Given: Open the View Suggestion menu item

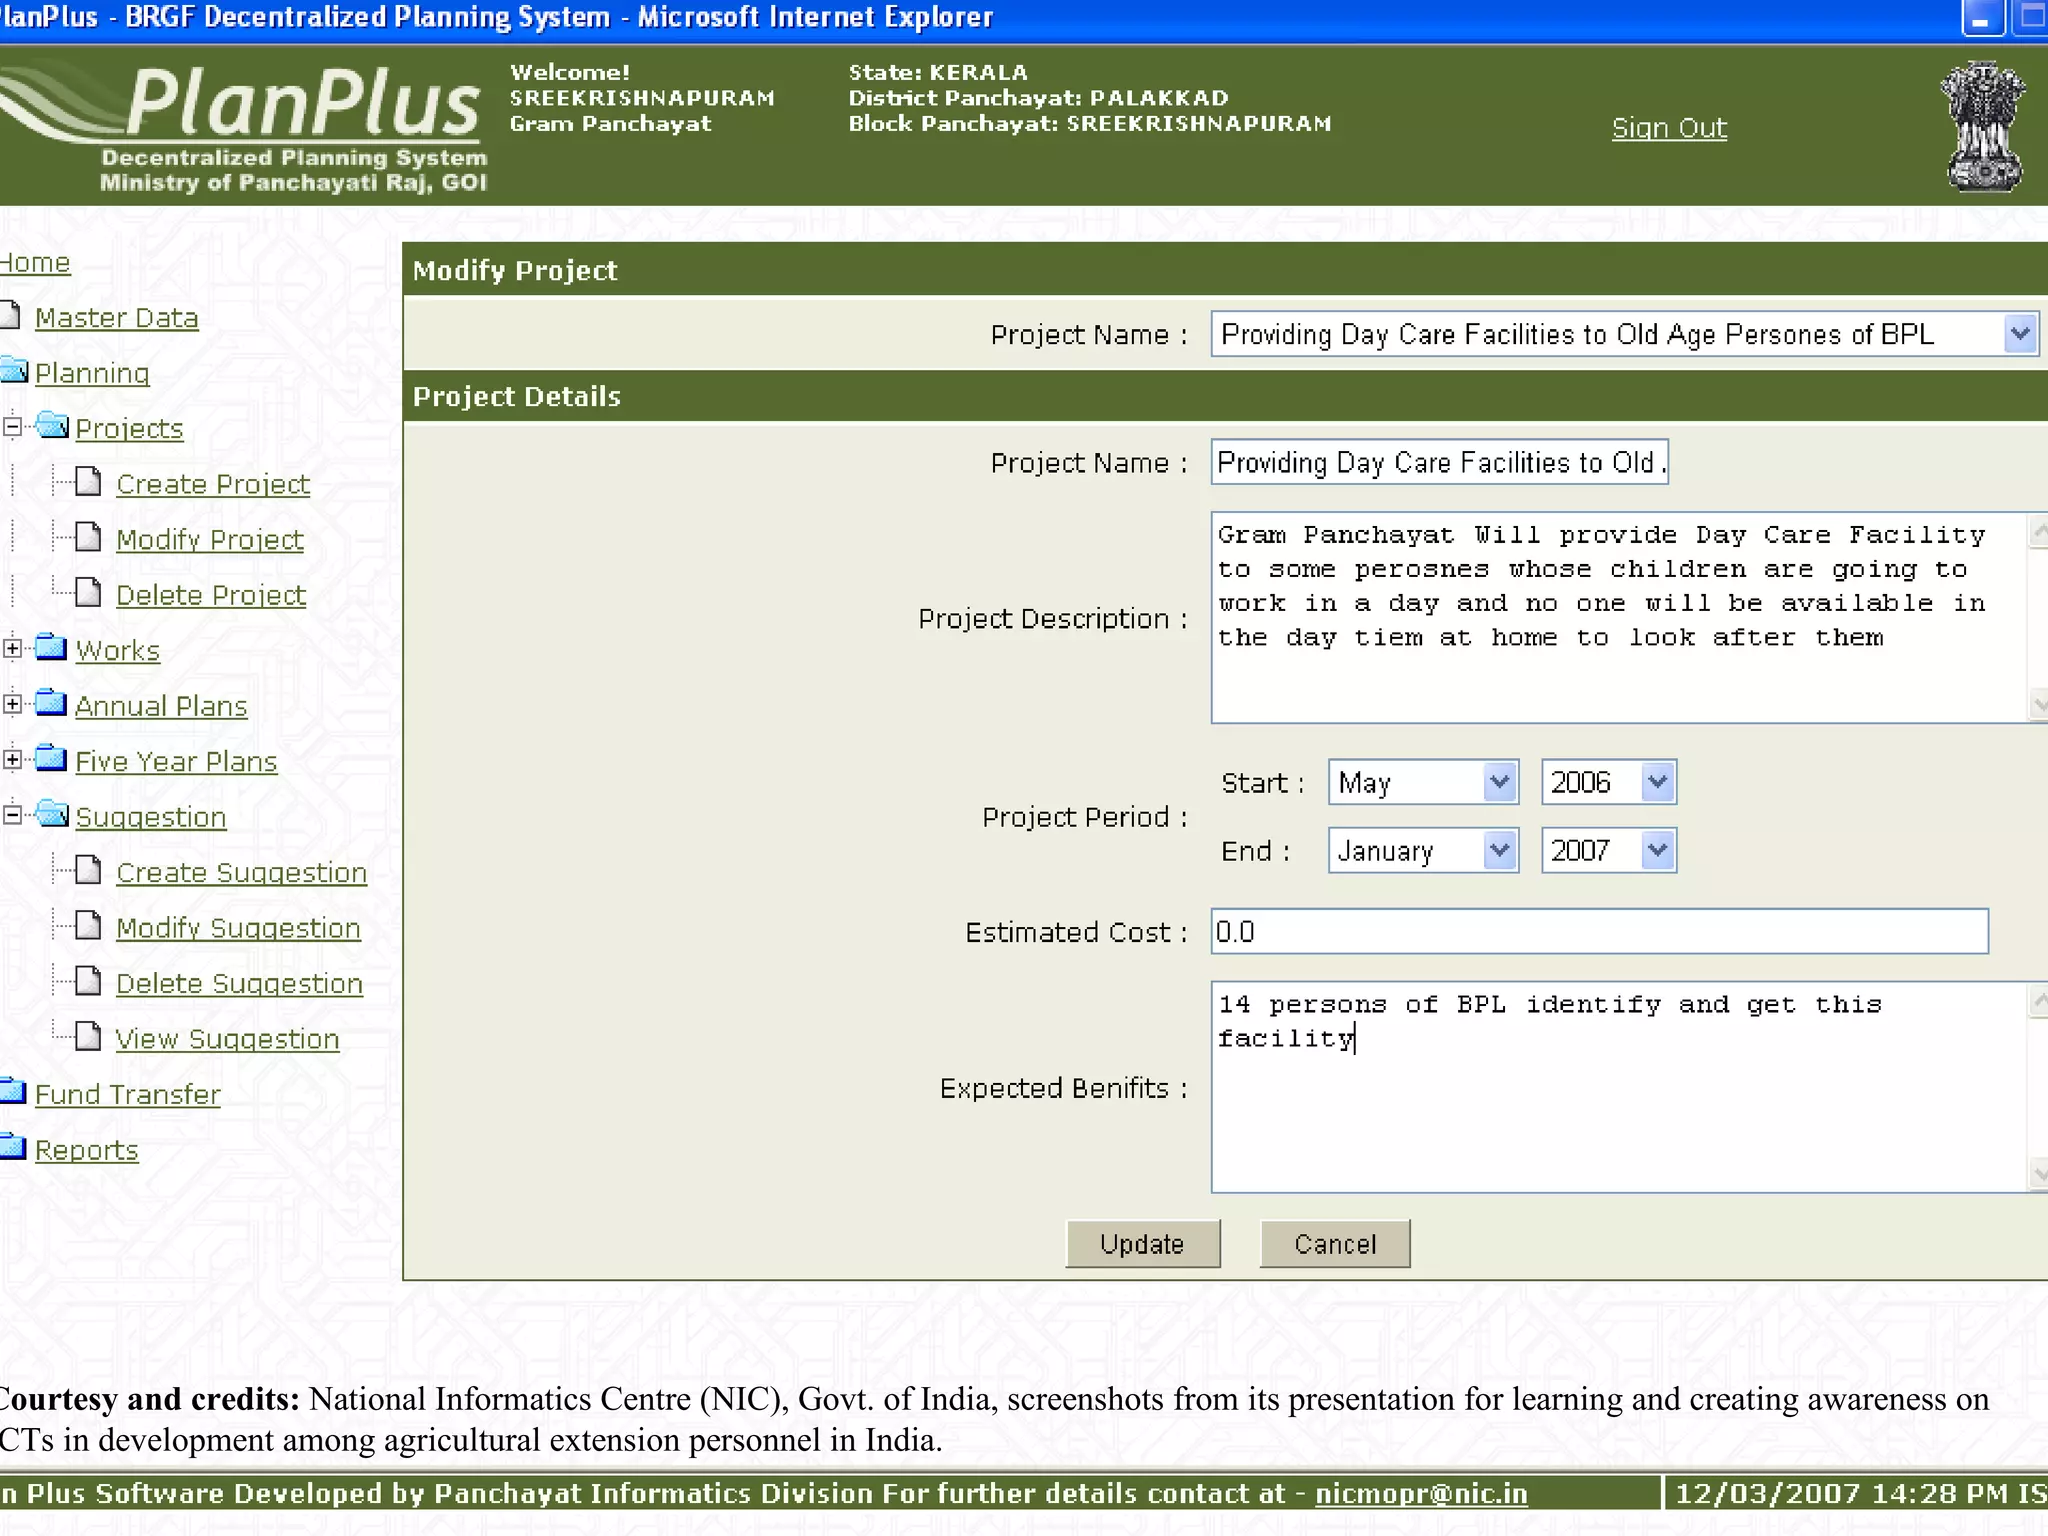Looking at the screenshot, I should pos(227,1040).
